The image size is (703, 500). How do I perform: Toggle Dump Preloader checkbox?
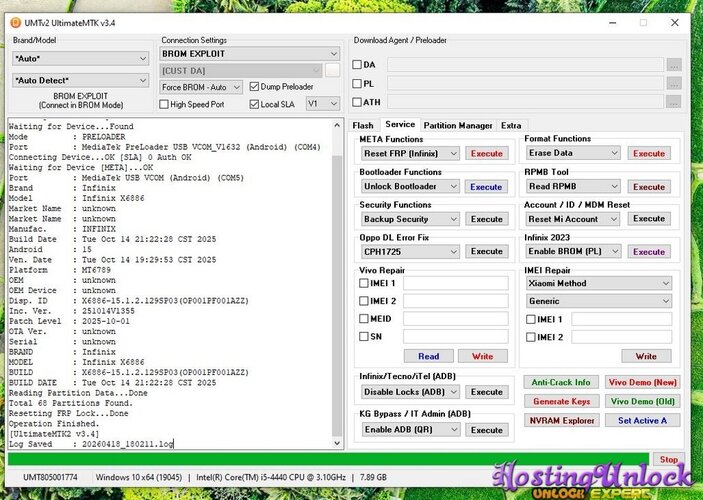point(254,87)
